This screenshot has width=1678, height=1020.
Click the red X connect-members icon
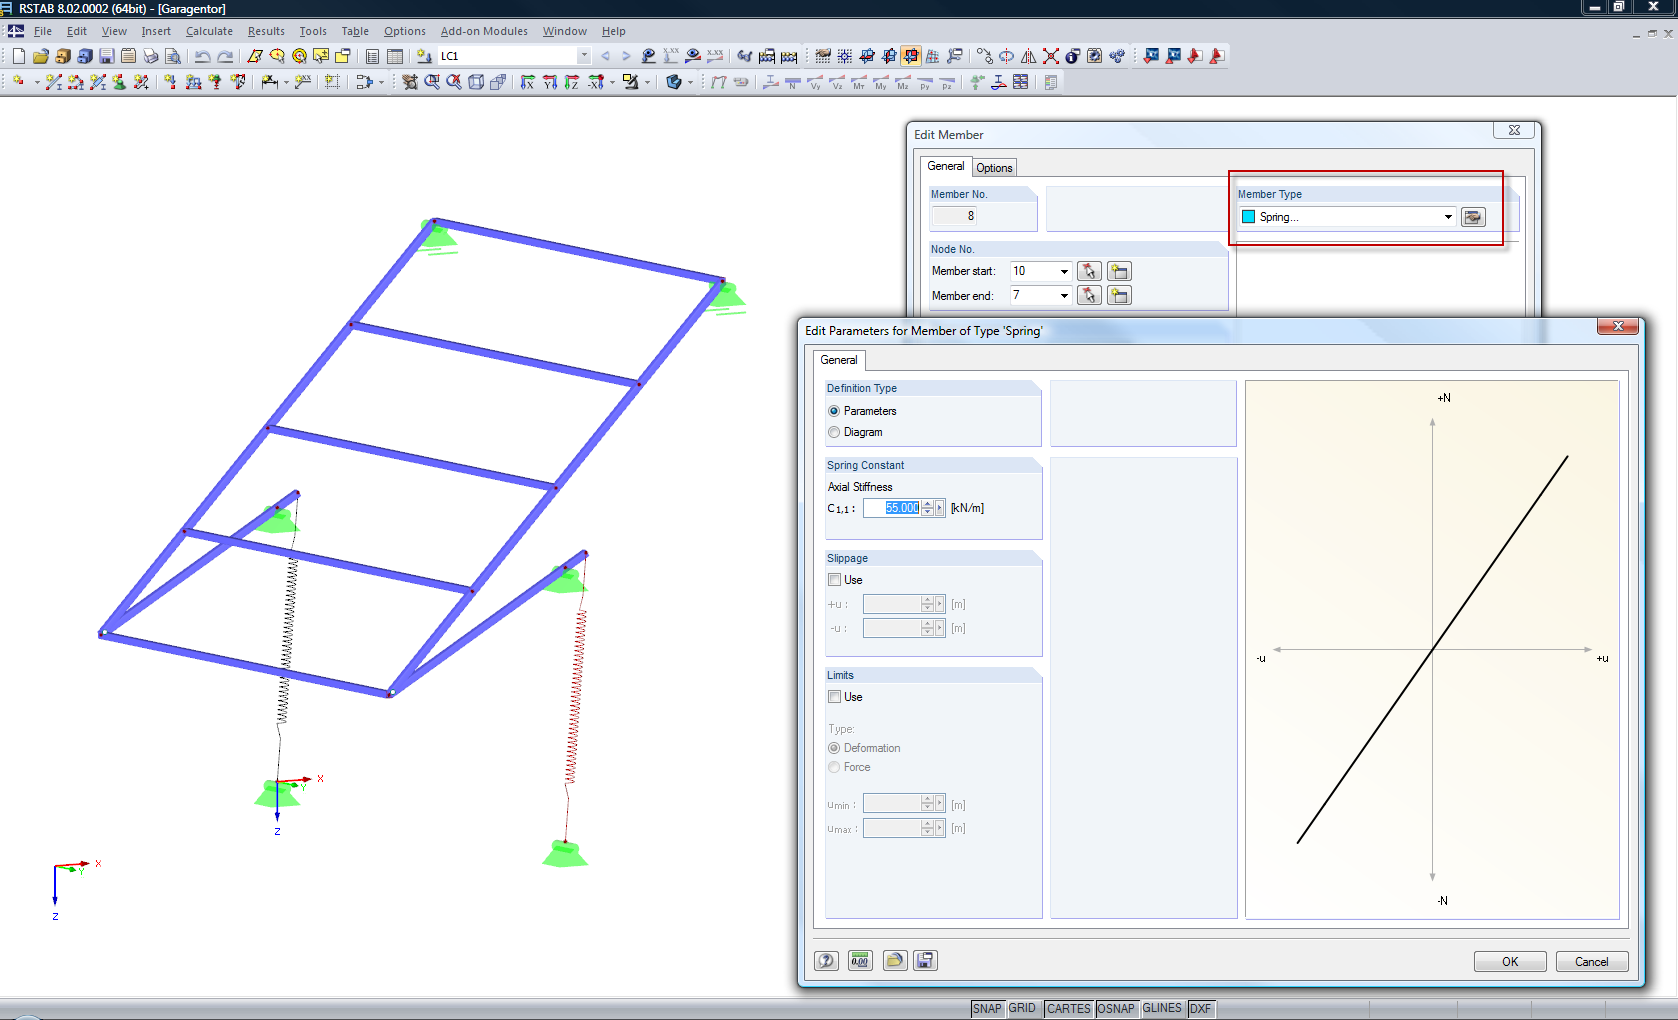tap(1050, 56)
